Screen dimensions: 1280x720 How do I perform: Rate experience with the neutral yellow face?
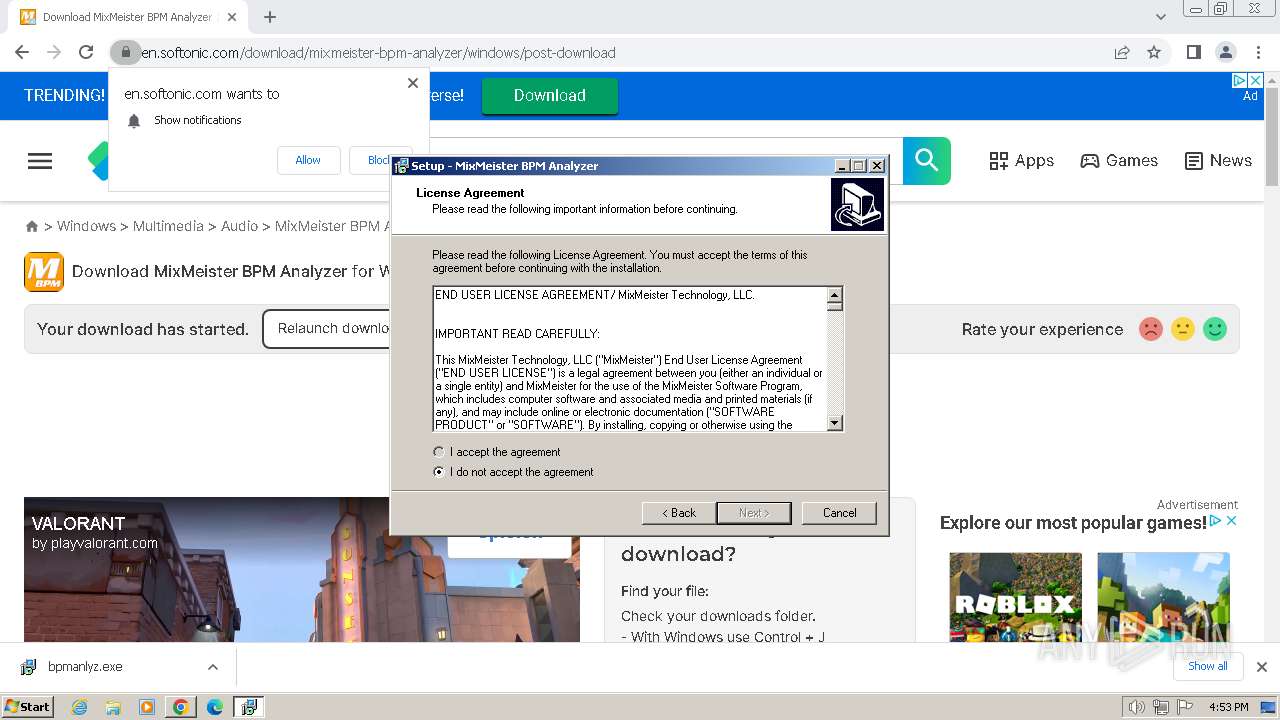tap(1183, 329)
